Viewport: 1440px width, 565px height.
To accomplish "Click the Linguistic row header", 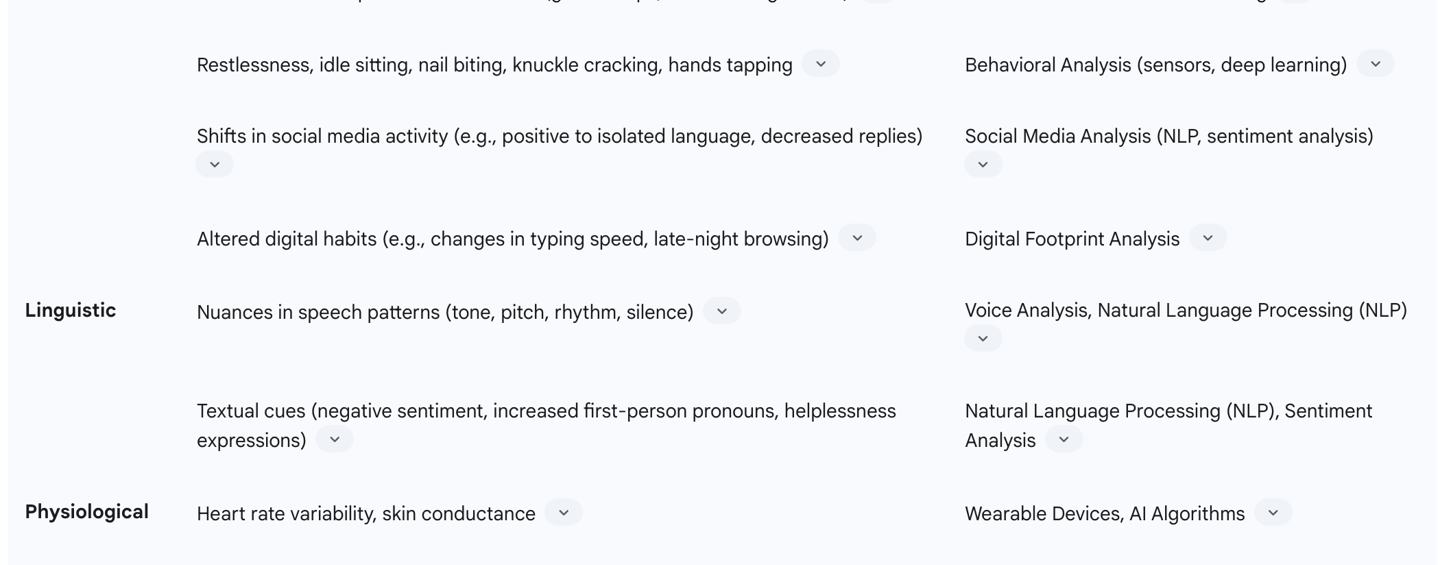I will 70,310.
